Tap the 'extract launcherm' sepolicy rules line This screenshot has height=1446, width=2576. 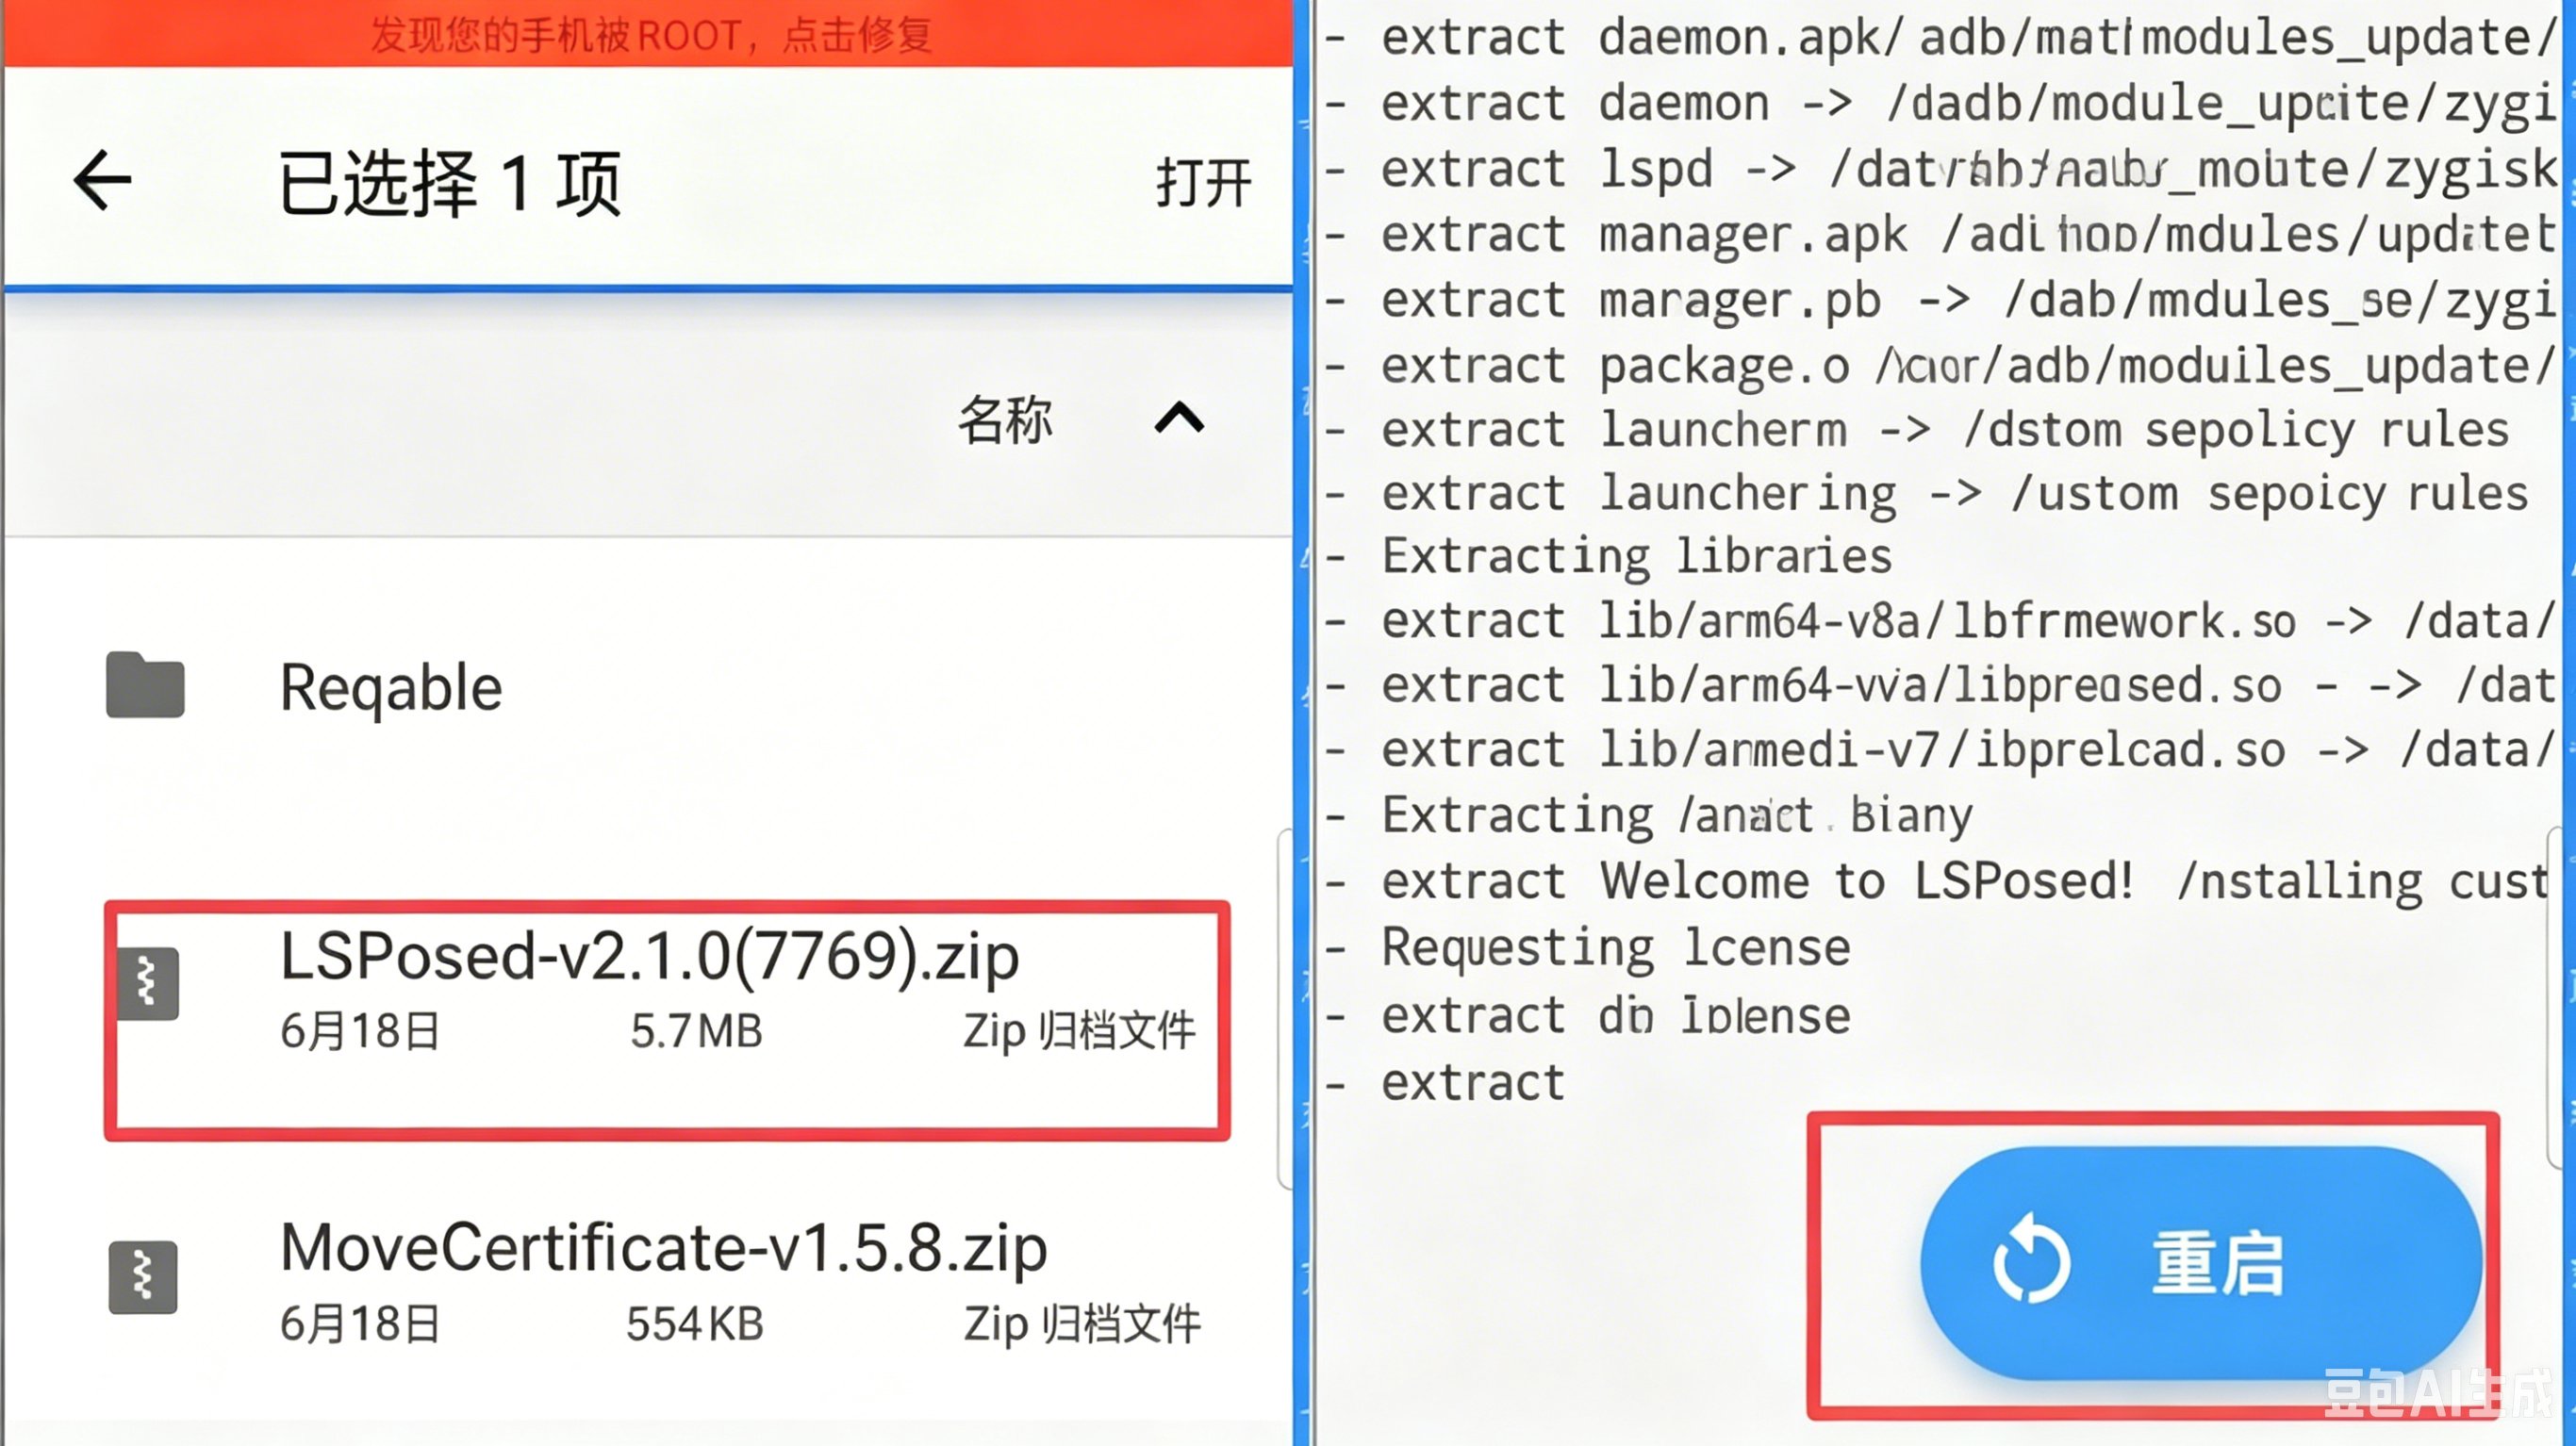[1916, 430]
